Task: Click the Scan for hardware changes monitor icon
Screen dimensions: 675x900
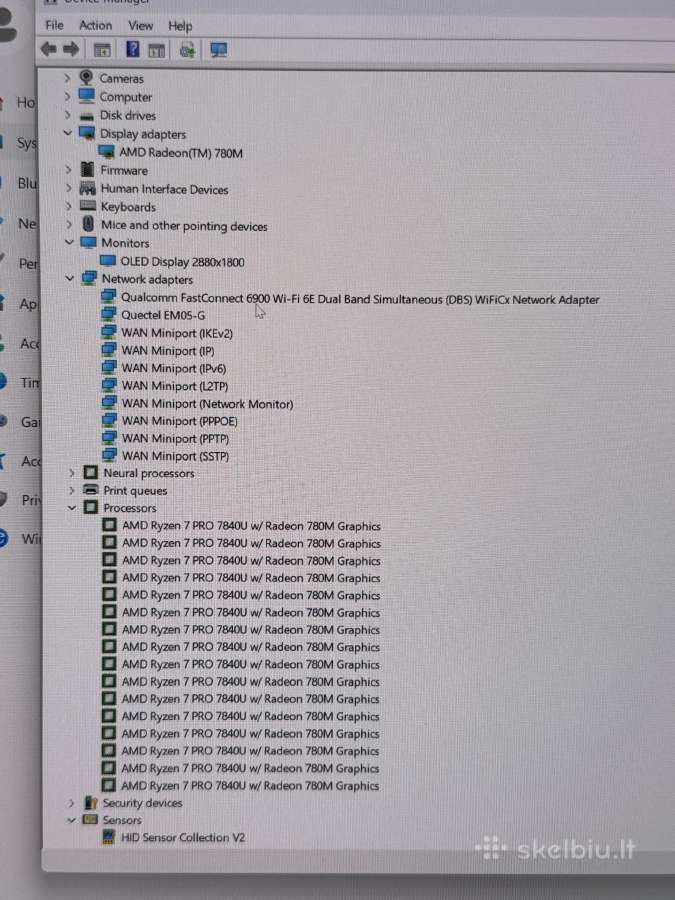Action: click(x=219, y=51)
